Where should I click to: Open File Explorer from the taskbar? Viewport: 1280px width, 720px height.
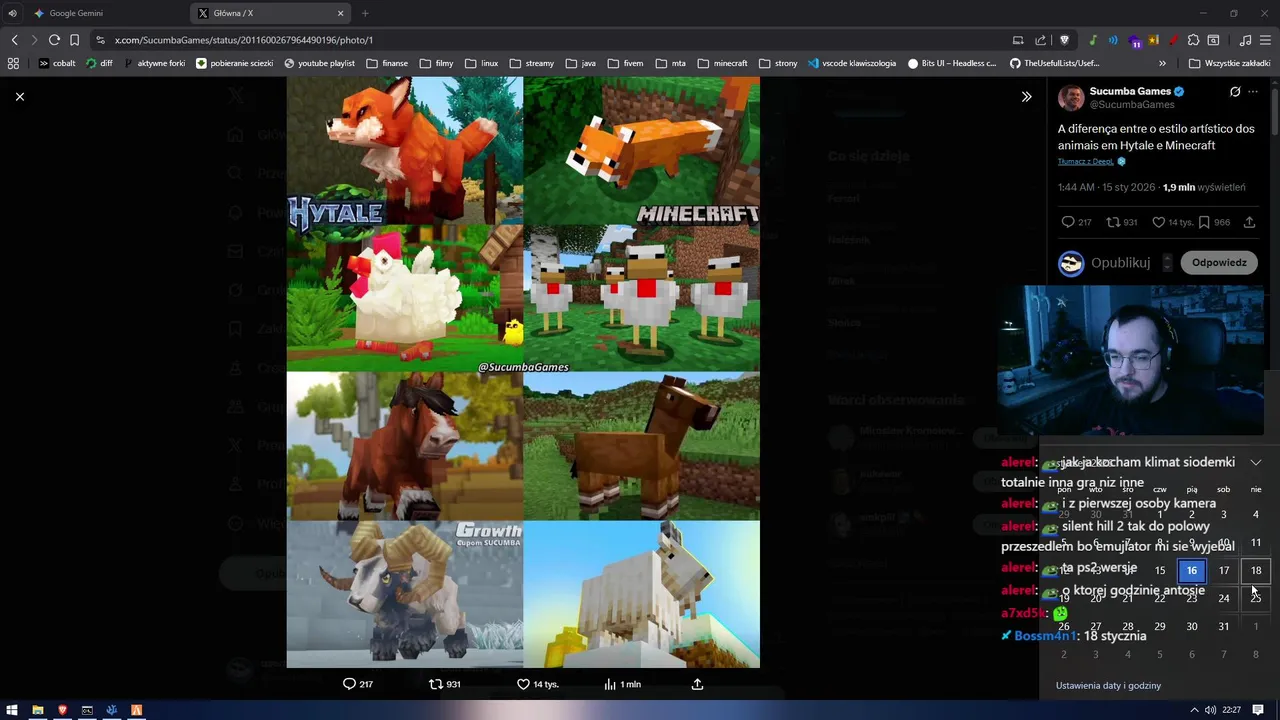point(37,710)
